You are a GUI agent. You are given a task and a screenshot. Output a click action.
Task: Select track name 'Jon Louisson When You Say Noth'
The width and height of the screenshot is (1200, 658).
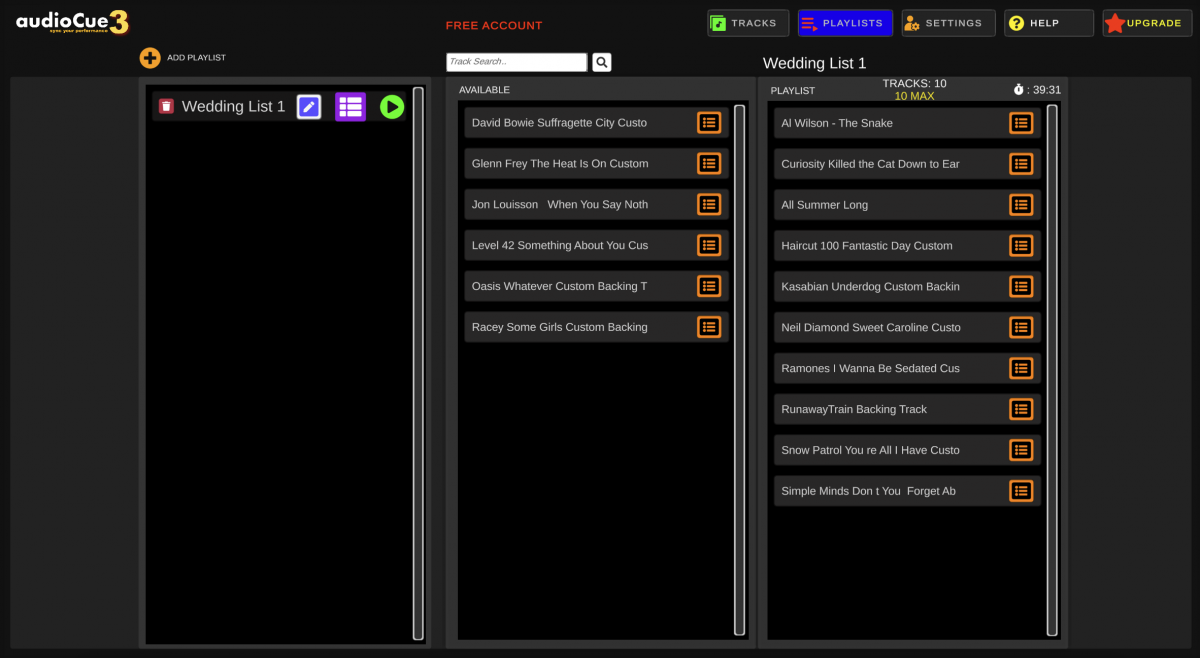560,205
